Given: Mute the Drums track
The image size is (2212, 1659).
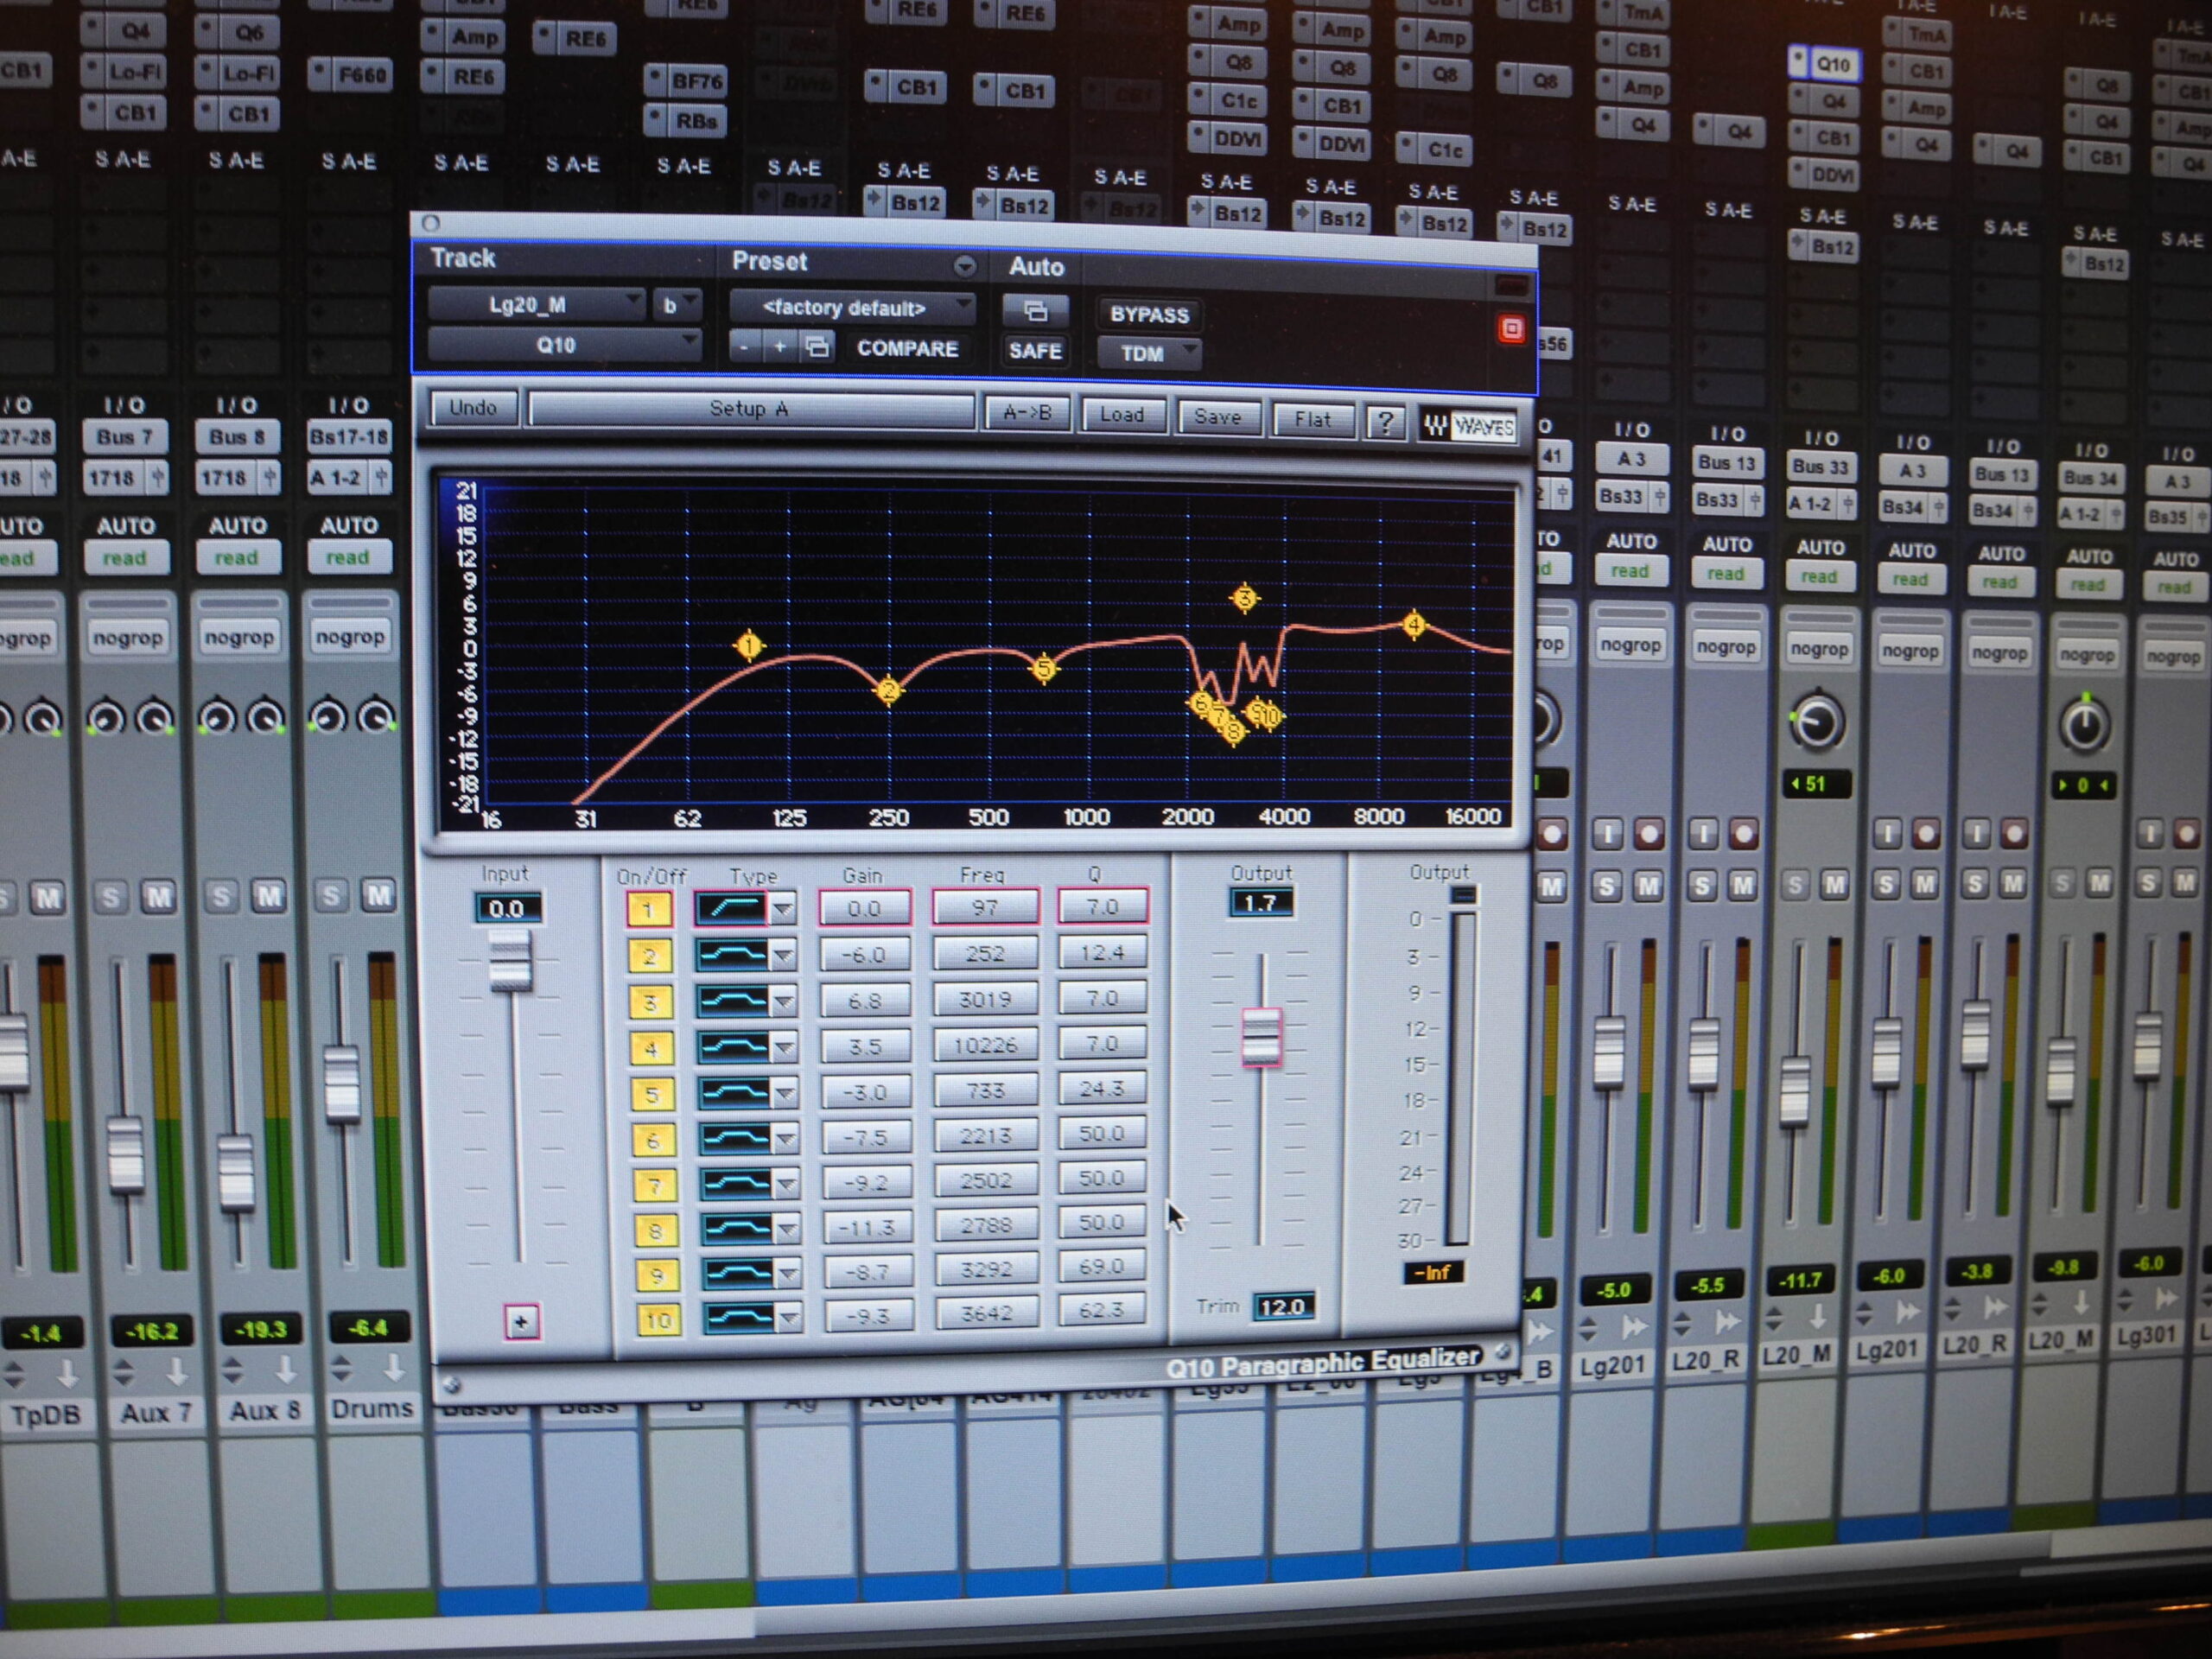Looking at the screenshot, I should (378, 895).
